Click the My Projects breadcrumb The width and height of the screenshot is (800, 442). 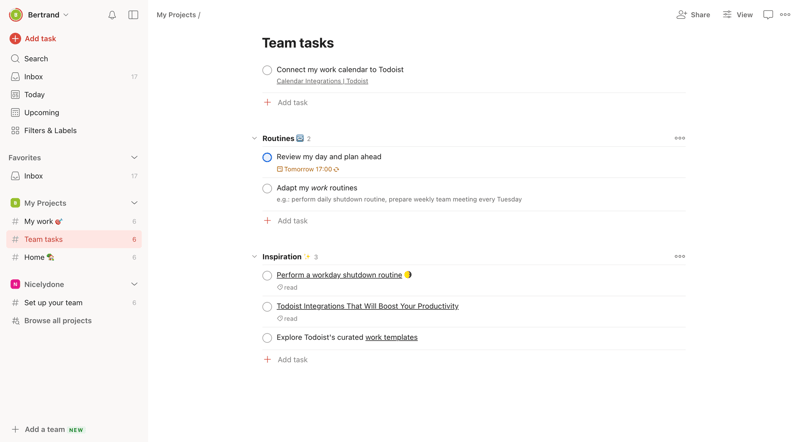coord(176,15)
